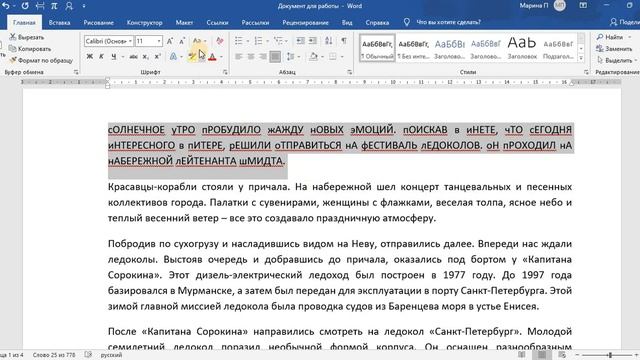Open the Выделить select dropdown
Screen dimensions: 640x360
[x=616, y=60]
